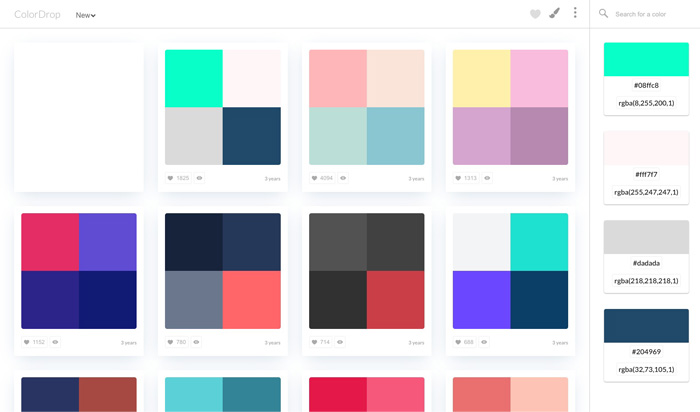Open the New sort dropdown
Viewport: 700px width, 412px height.
[85, 15]
